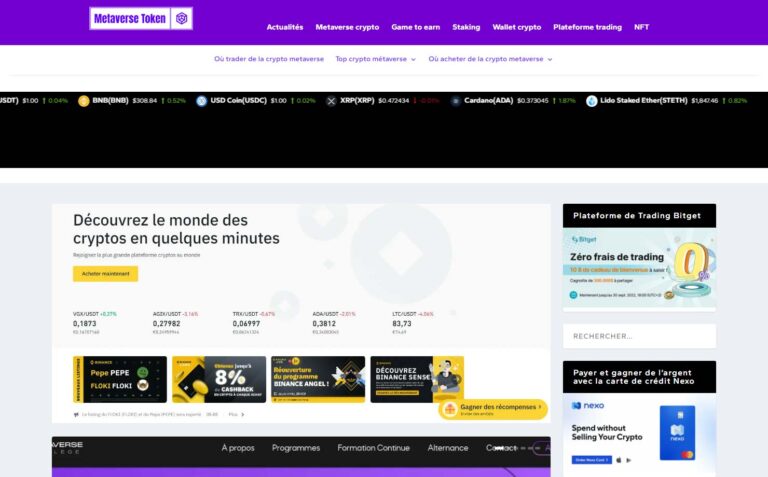Click the blue Nexo card image
This screenshot has width=768, height=477.
click(x=677, y=433)
